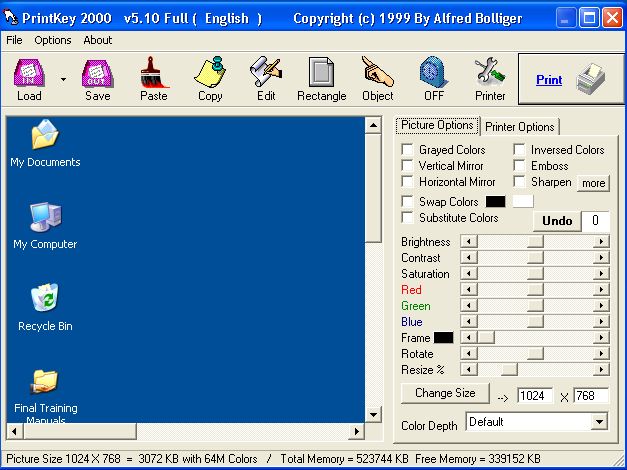Open the Color Depth dropdown
The image size is (627, 470).
599,422
